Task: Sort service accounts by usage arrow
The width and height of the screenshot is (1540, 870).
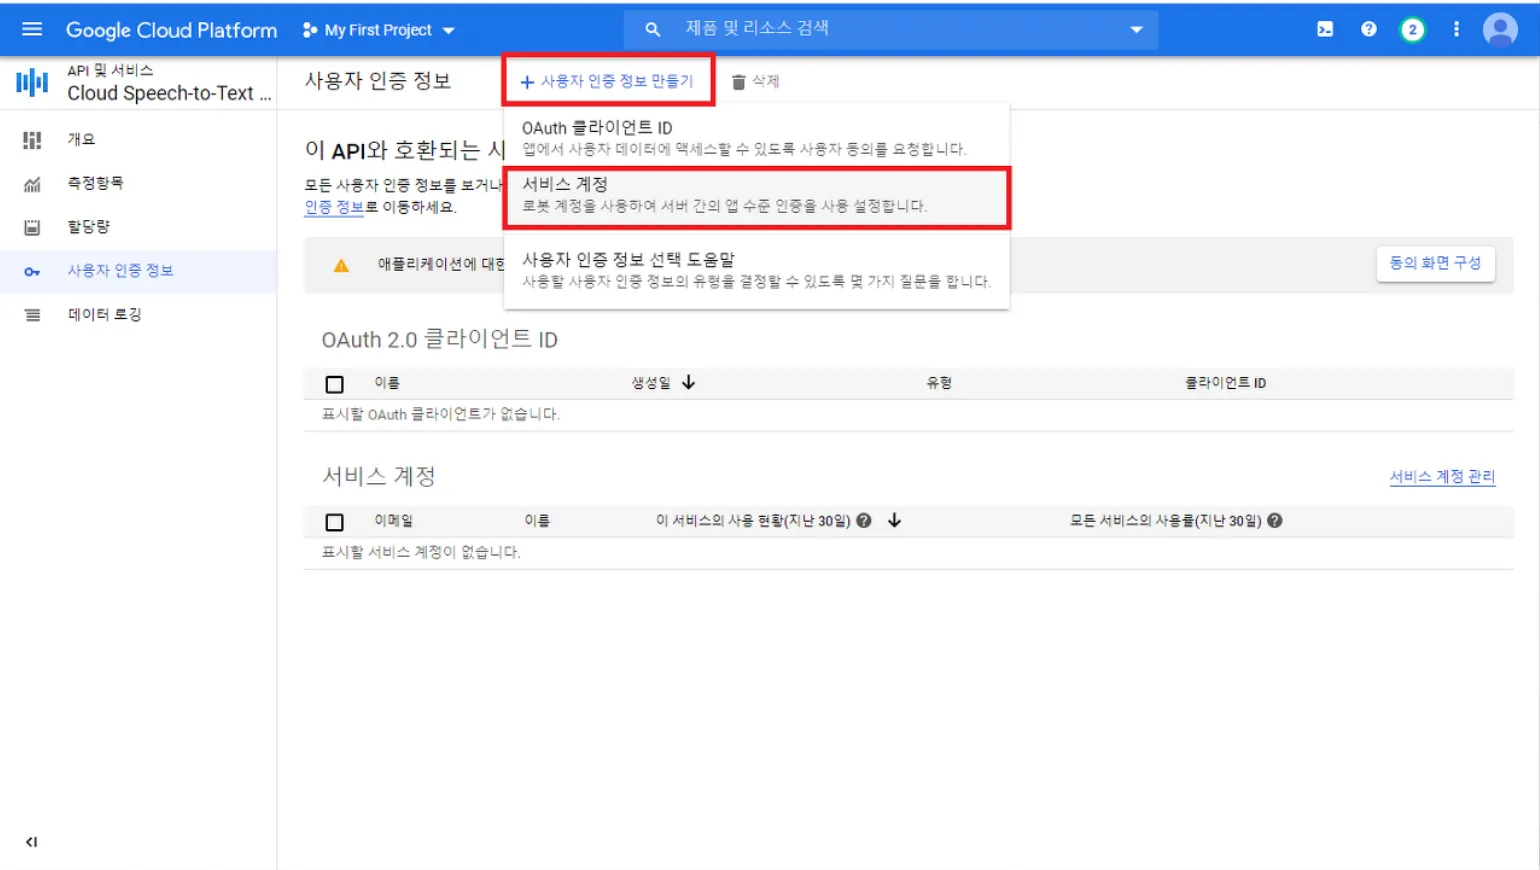Action: tap(895, 520)
